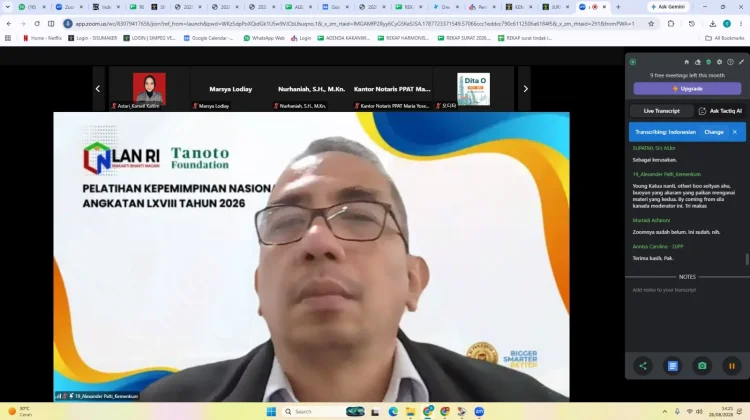Open the apps grid icon in bookmarks bar
Image resolution: width=750 pixels, height=420 pixels.
[x=8, y=38]
